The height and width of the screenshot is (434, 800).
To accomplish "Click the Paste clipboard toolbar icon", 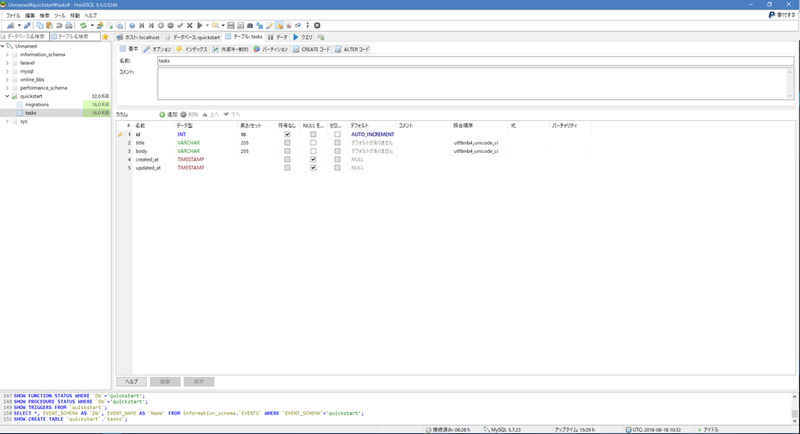I will click(49, 25).
